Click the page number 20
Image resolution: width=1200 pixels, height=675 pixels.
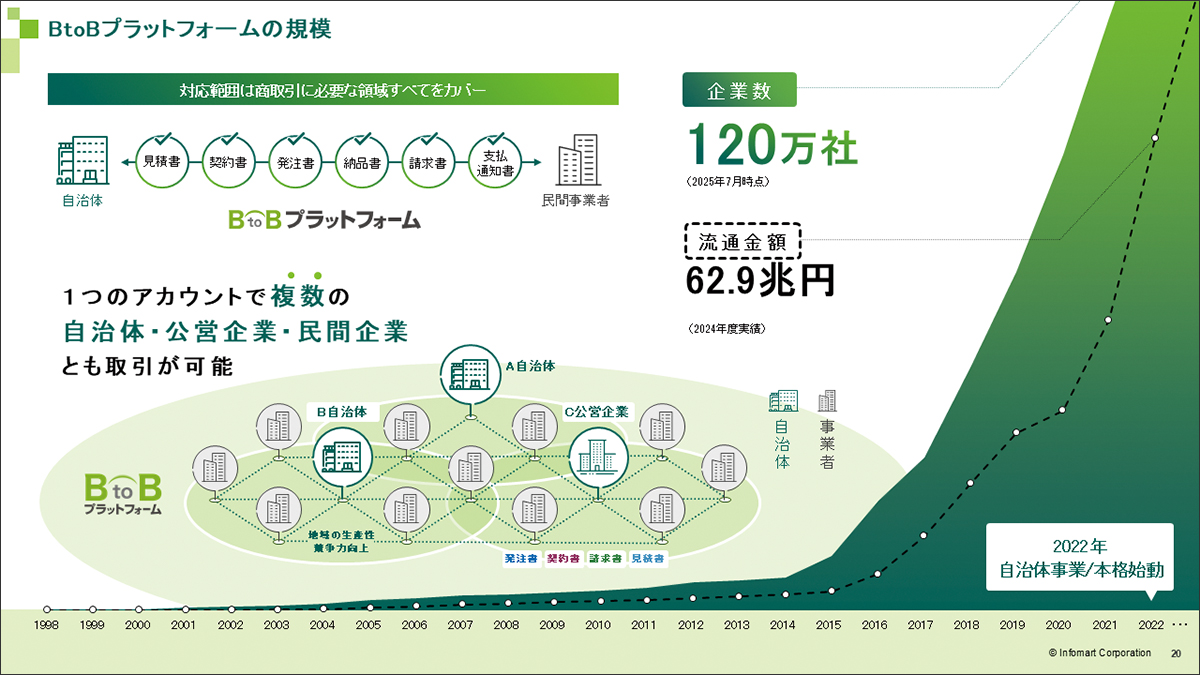[1175, 652]
